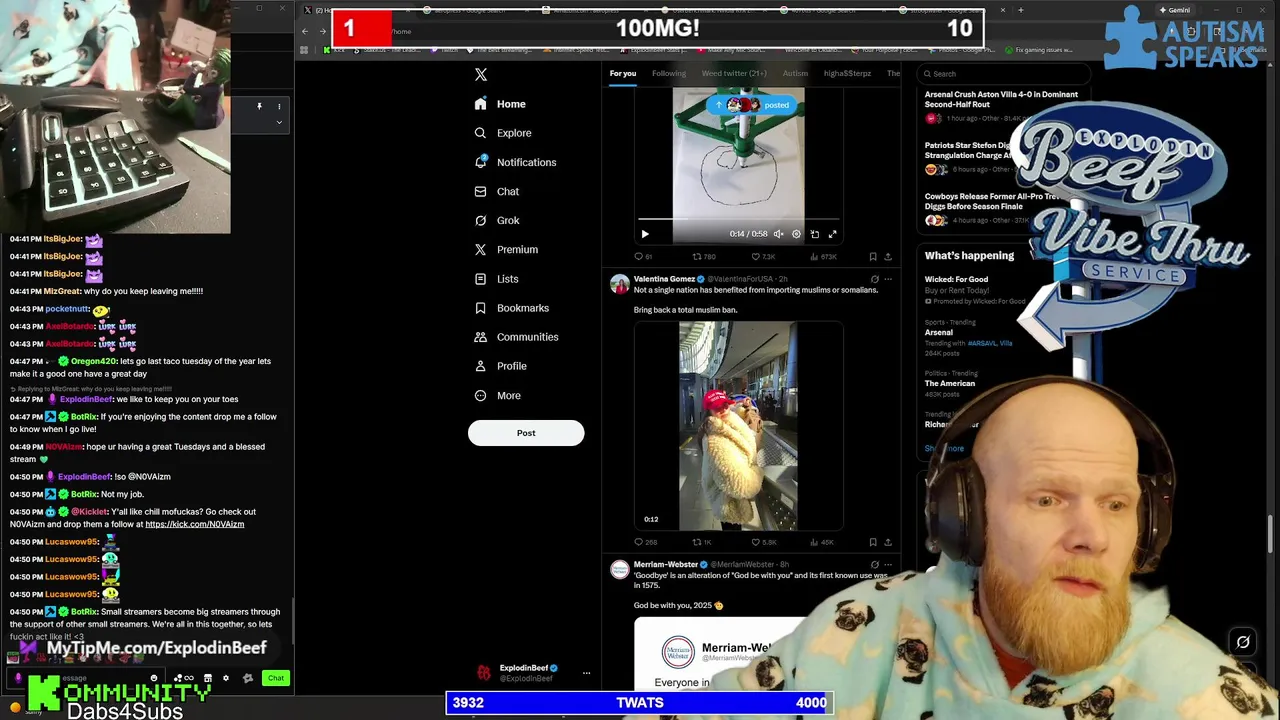Like the post with 5.8K likes
Image resolution: width=1280 pixels, height=720 pixels.
click(x=763, y=542)
